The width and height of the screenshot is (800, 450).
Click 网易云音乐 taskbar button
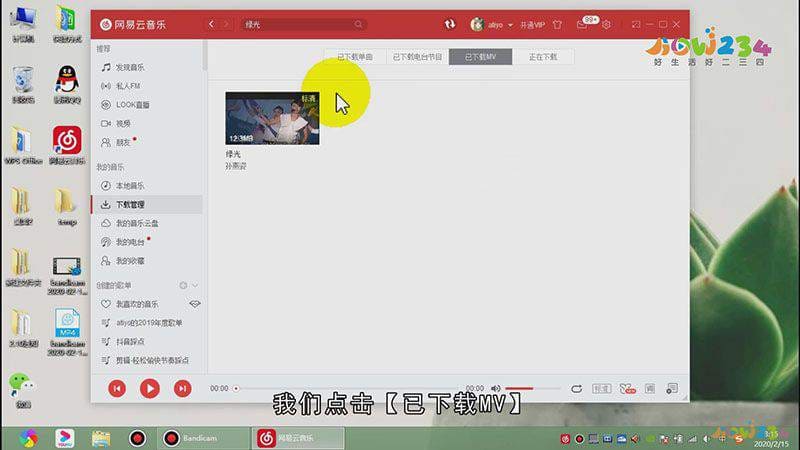(298, 438)
